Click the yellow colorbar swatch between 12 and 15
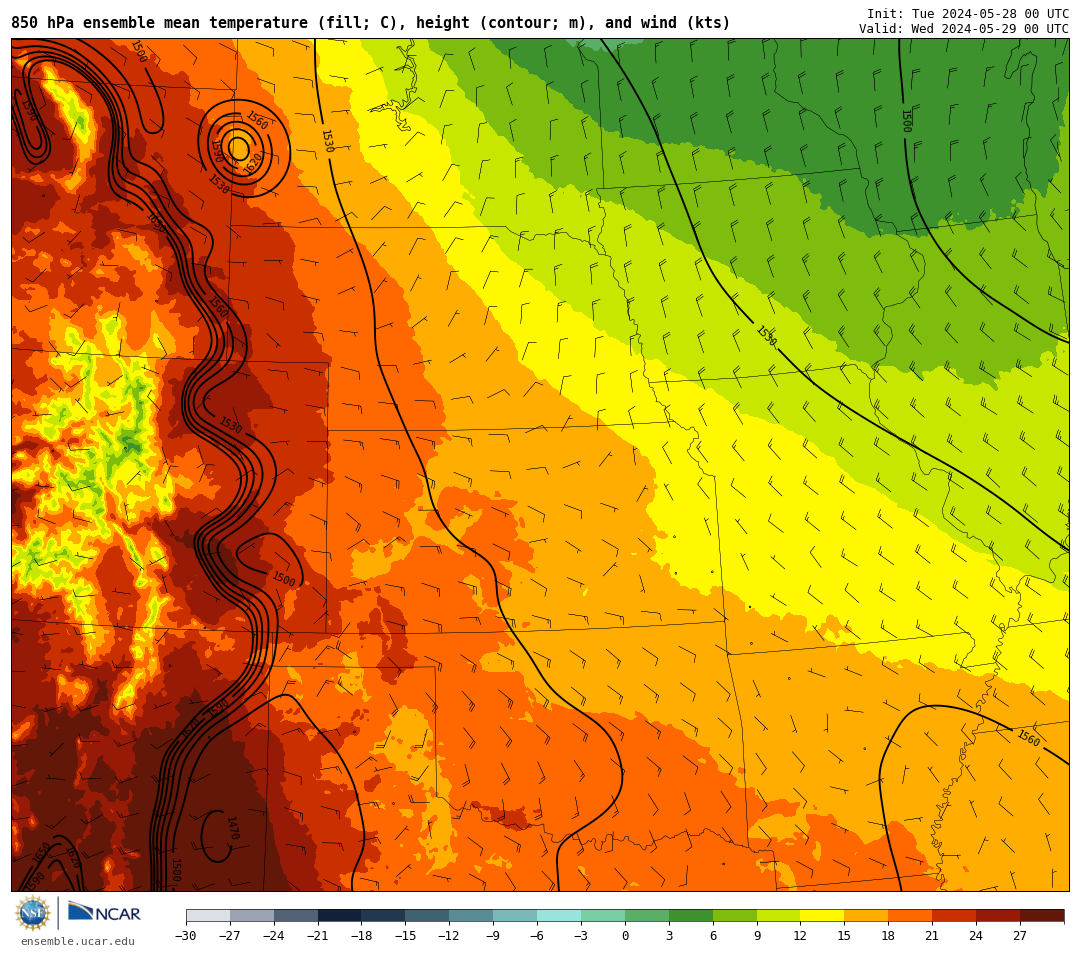Image resolution: width=1080 pixels, height=954 pixels. point(822,915)
